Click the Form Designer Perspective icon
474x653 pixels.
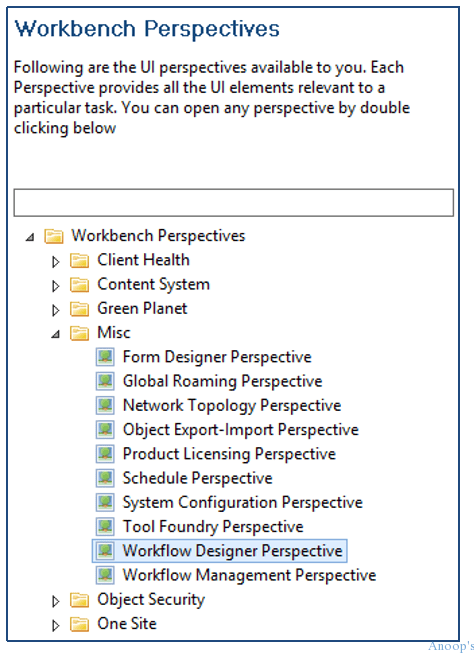(x=105, y=357)
